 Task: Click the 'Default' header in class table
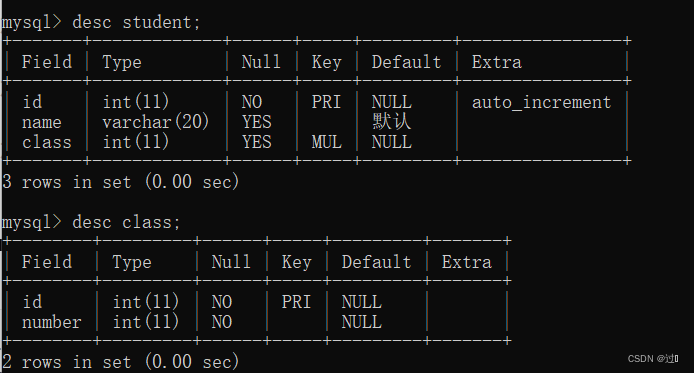pyautogui.click(x=376, y=262)
